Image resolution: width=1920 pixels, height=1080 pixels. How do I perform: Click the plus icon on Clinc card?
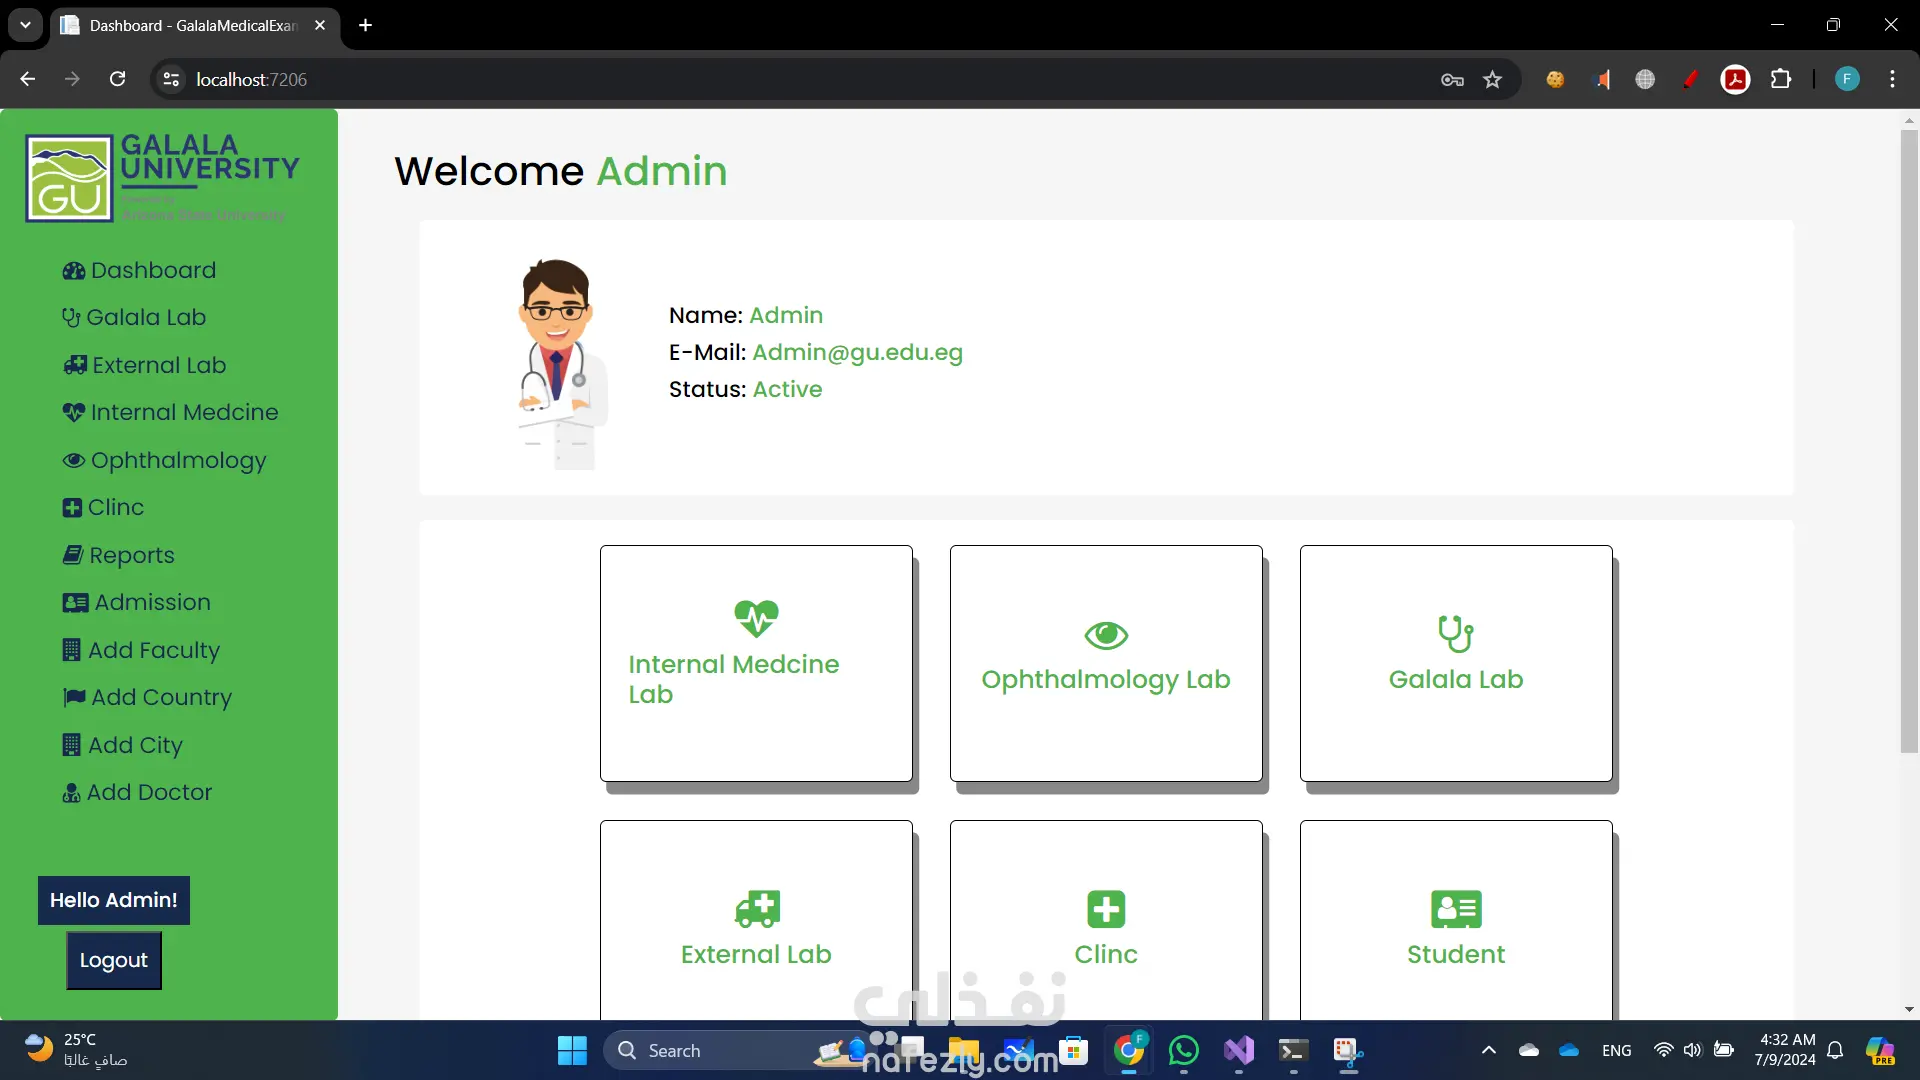(x=1106, y=909)
